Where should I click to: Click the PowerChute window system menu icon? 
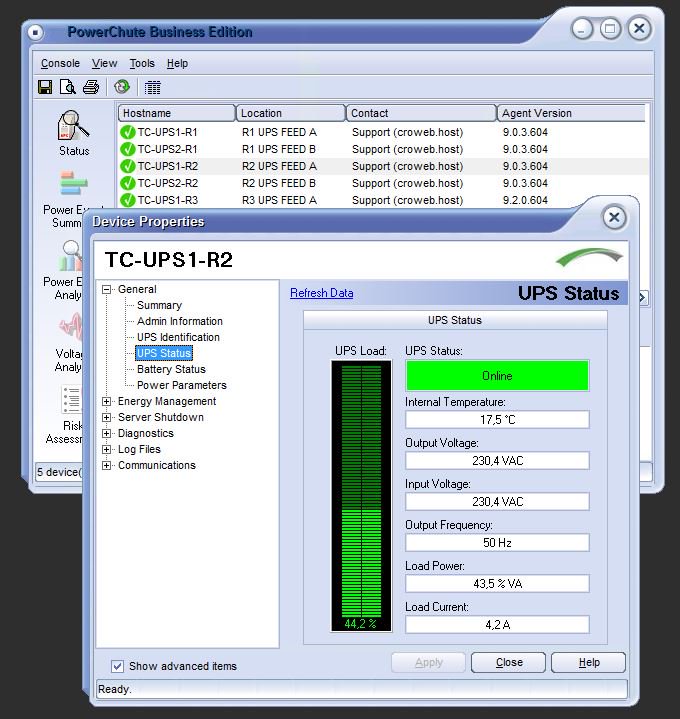pyautogui.click(x=35, y=32)
